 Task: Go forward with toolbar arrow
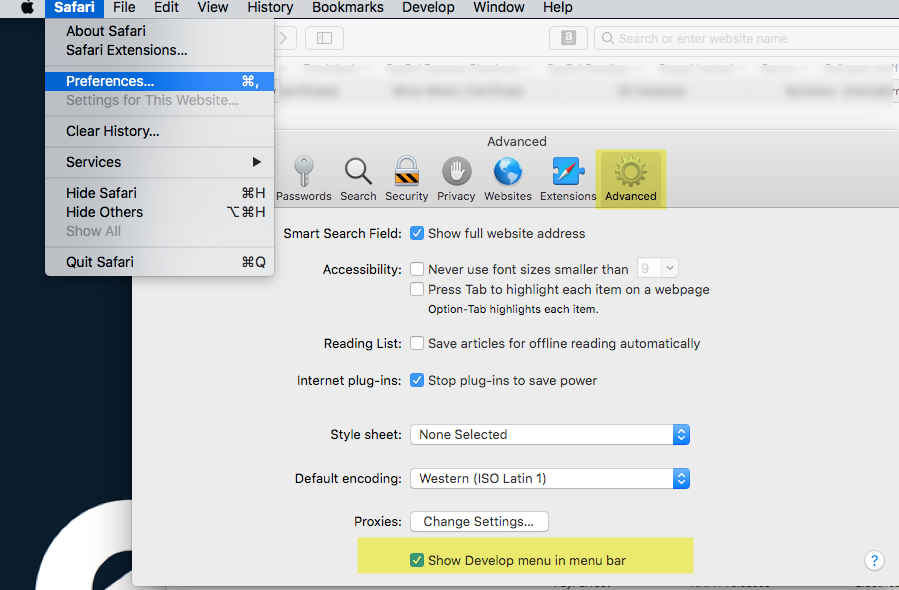(x=284, y=38)
